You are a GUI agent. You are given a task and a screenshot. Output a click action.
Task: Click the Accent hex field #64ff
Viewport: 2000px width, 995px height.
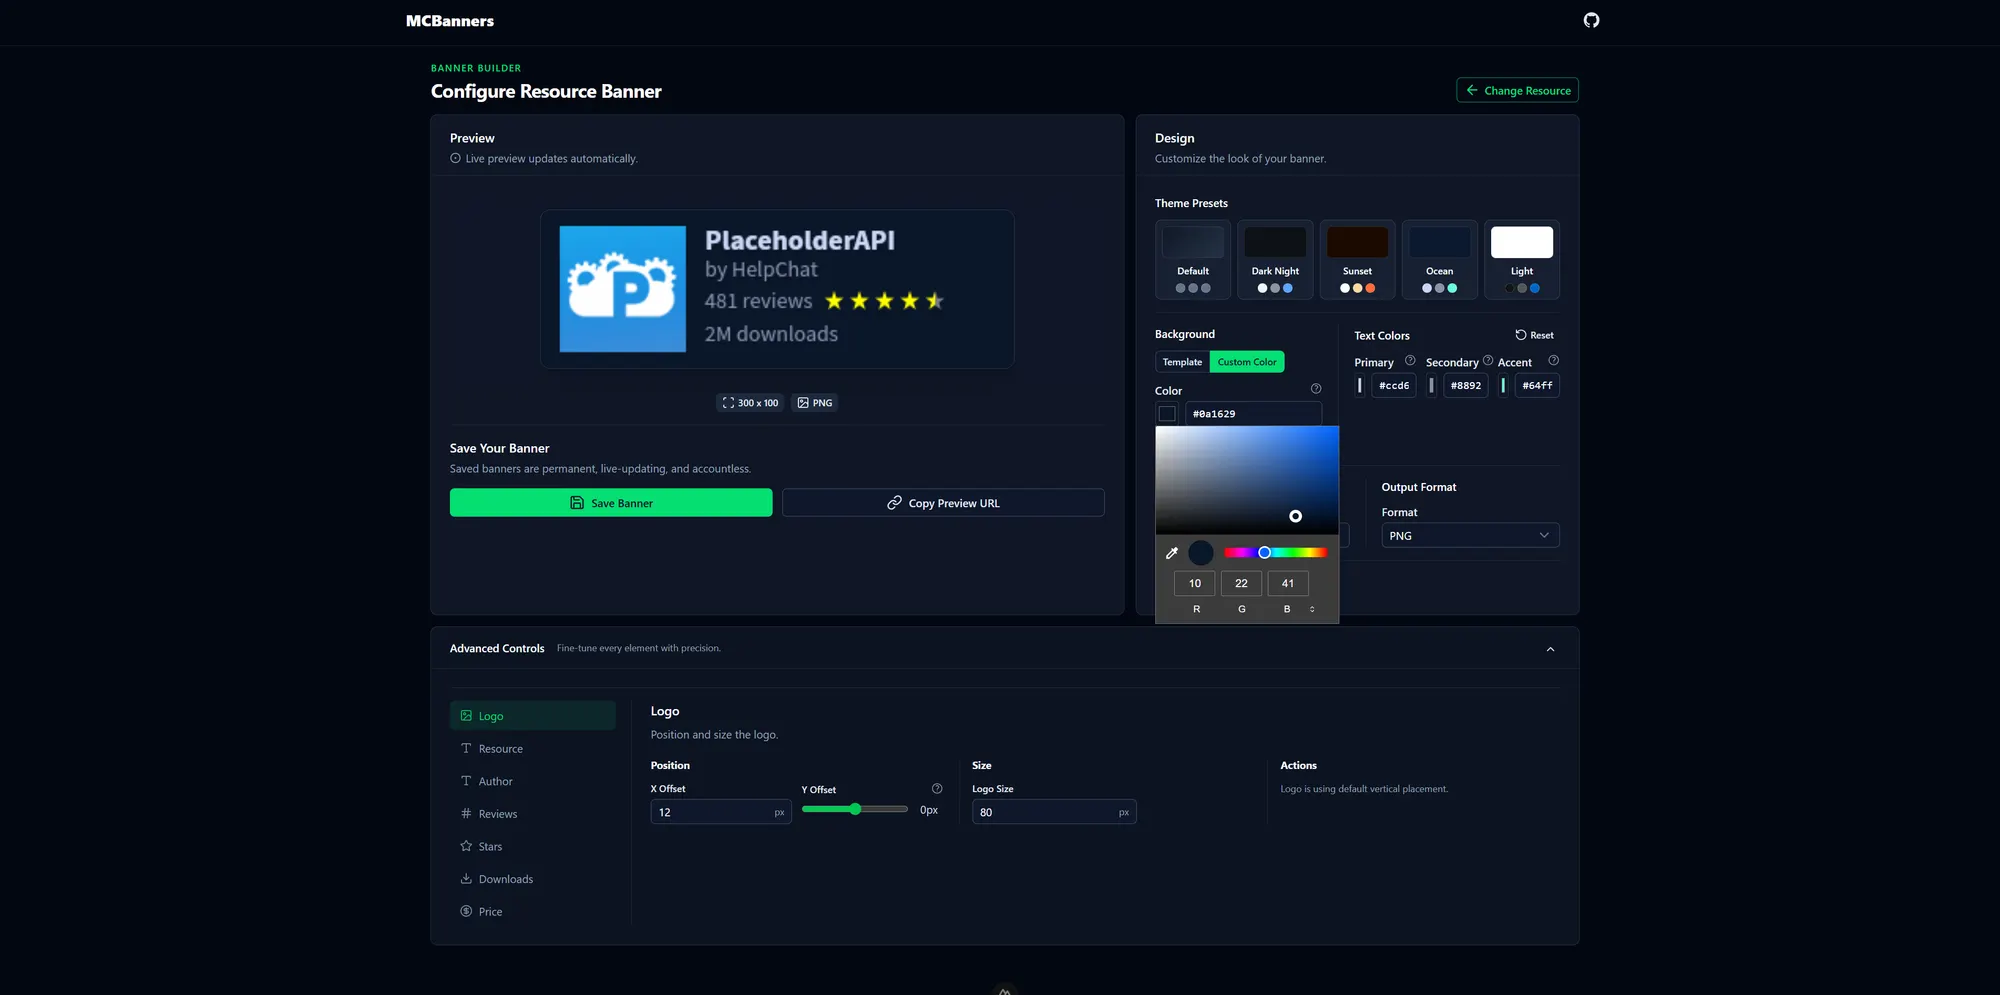[x=1537, y=386]
